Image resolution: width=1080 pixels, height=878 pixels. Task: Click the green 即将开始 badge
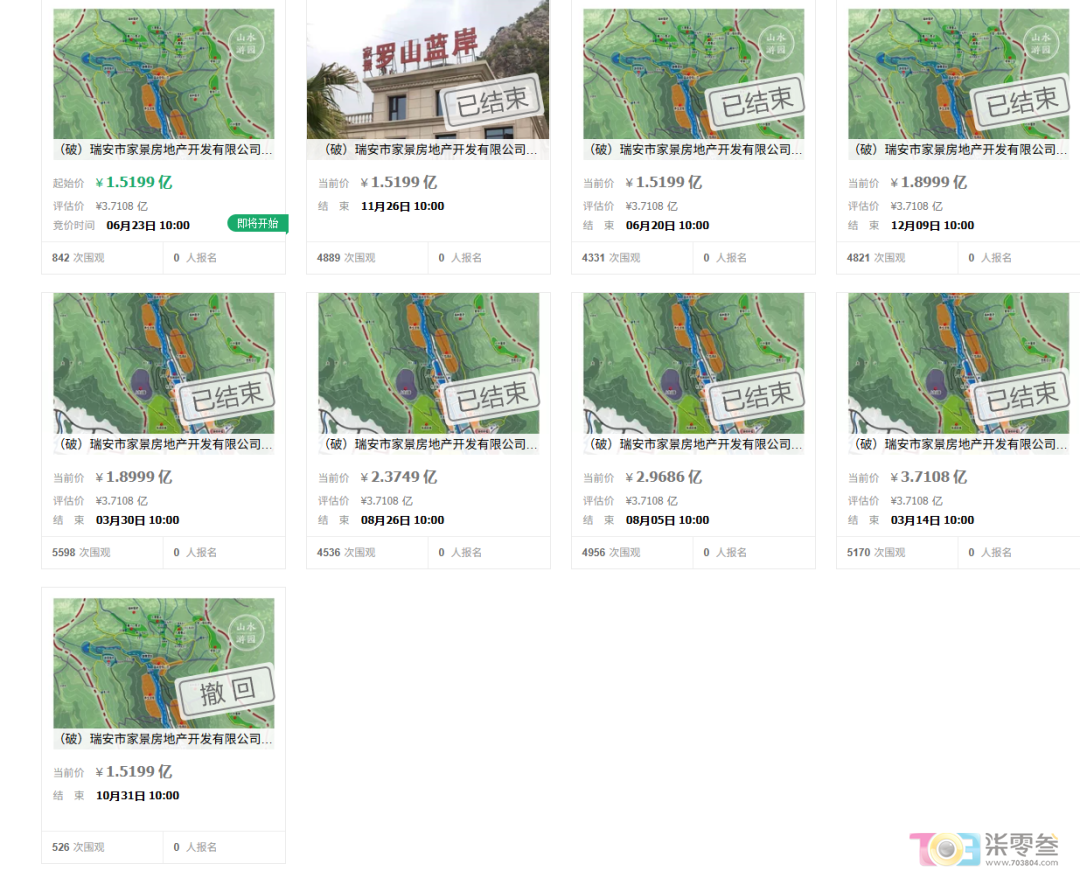pyautogui.click(x=258, y=224)
